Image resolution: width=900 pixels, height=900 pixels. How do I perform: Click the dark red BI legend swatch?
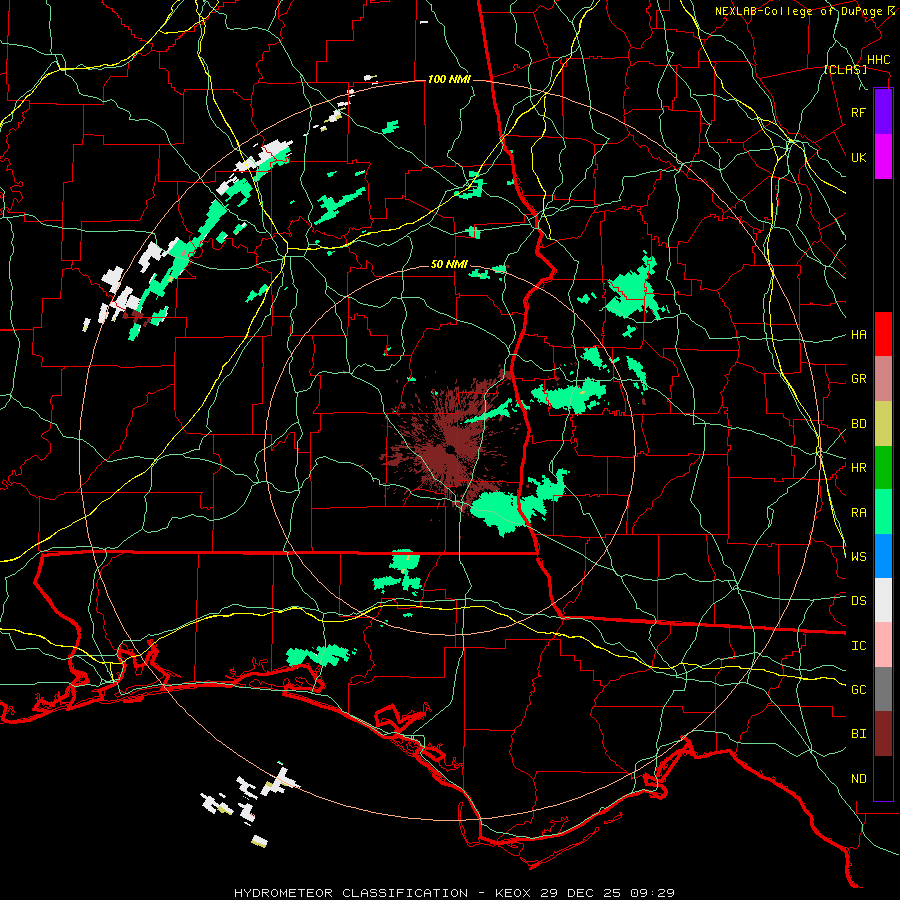883,734
